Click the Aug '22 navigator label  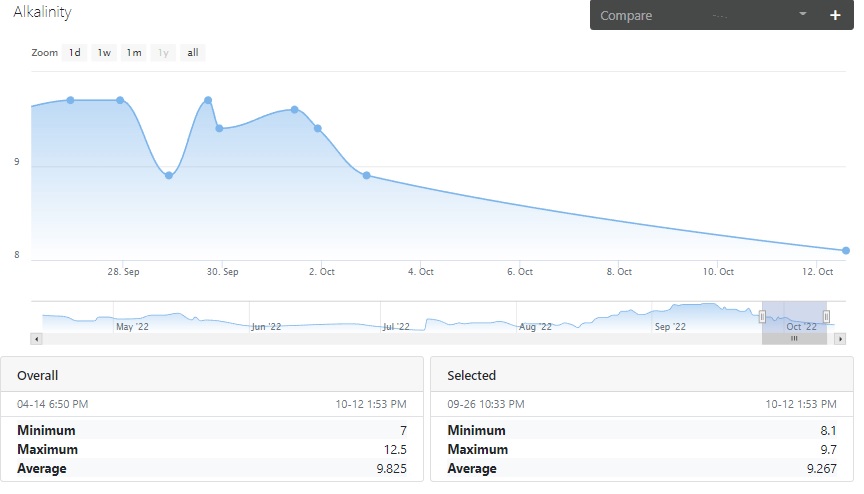535,327
